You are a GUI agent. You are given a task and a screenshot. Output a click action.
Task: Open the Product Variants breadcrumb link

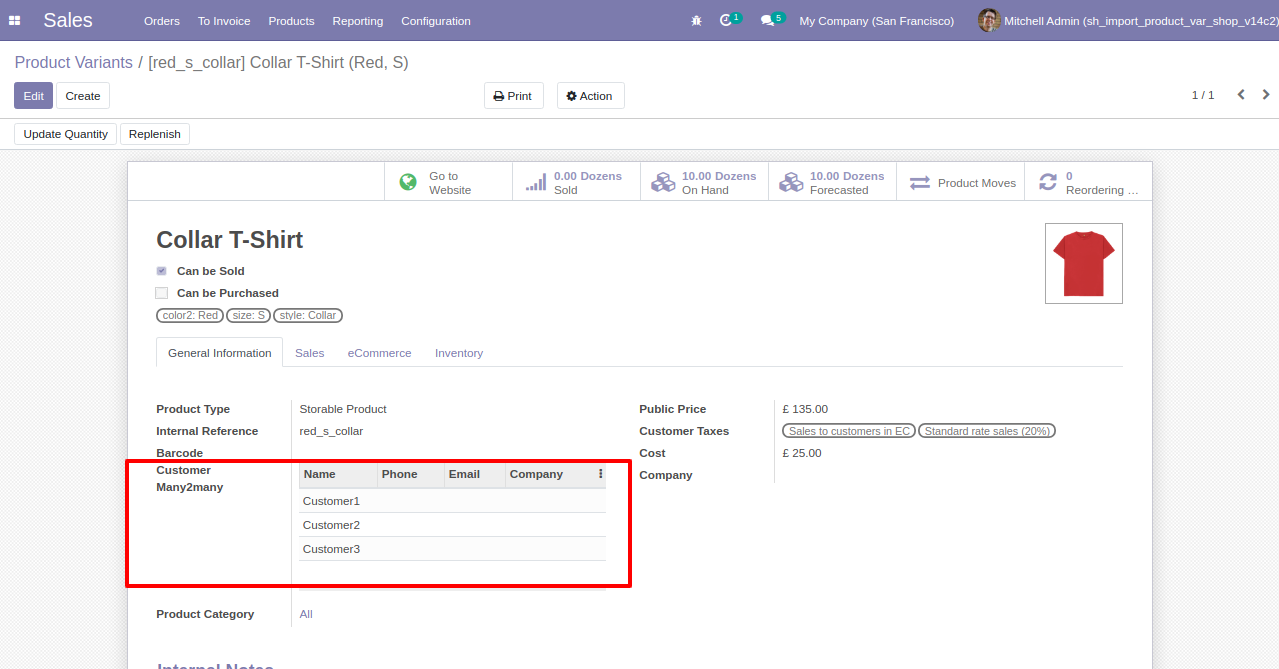coord(74,62)
